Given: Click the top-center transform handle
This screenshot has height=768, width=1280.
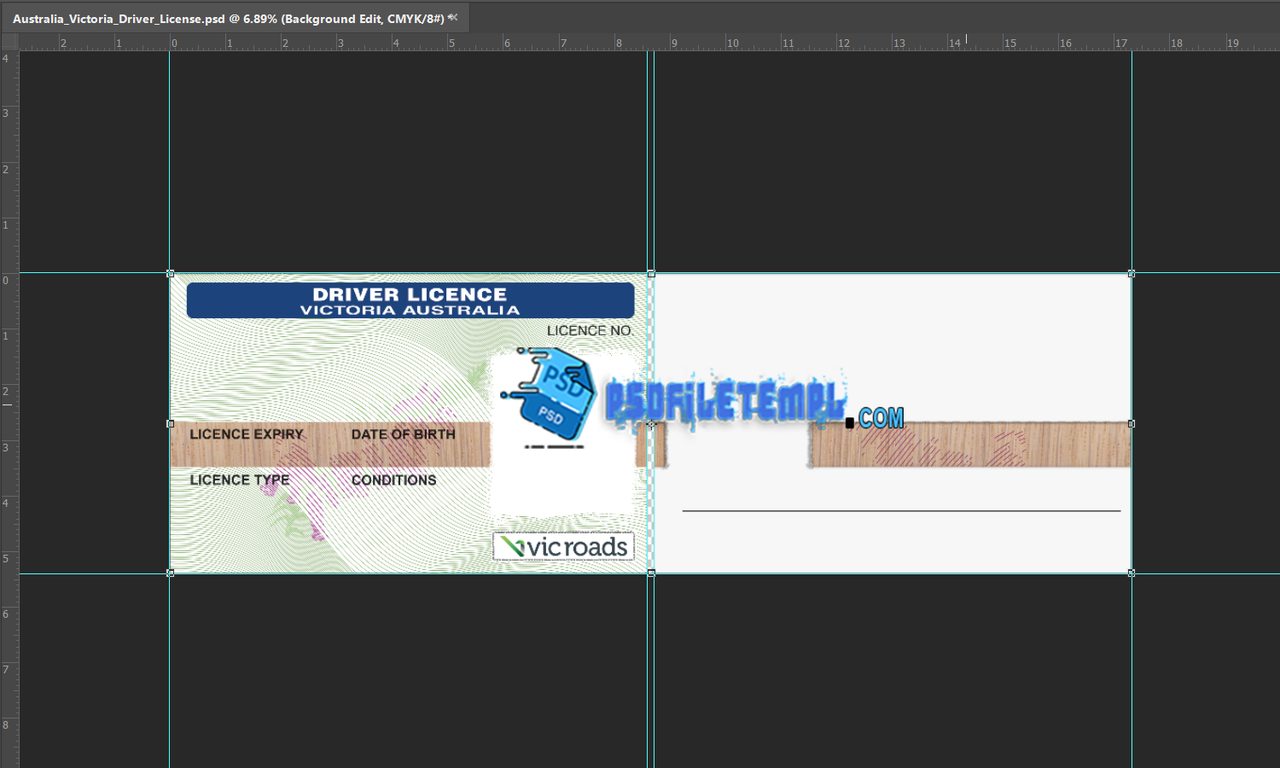Looking at the screenshot, I should pyautogui.click(x=651, y=273).
